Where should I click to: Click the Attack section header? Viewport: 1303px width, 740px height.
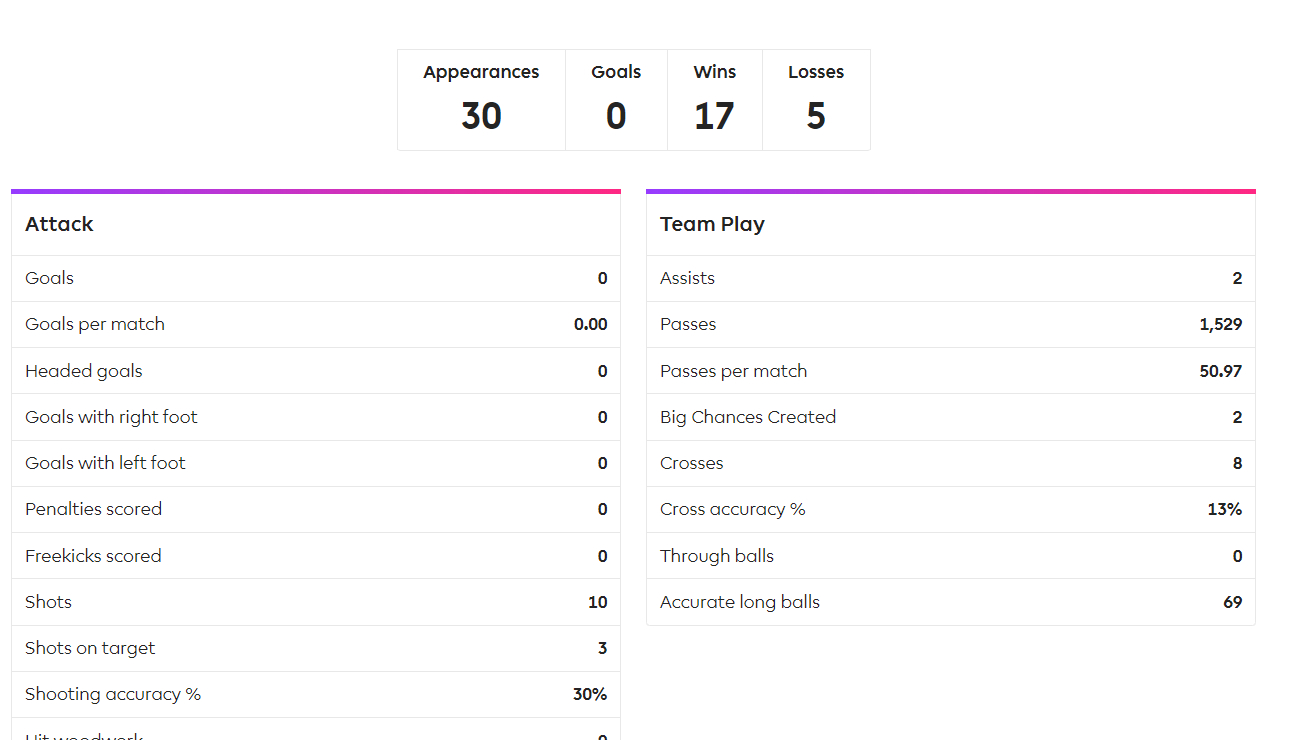click(x=316, y=224)
